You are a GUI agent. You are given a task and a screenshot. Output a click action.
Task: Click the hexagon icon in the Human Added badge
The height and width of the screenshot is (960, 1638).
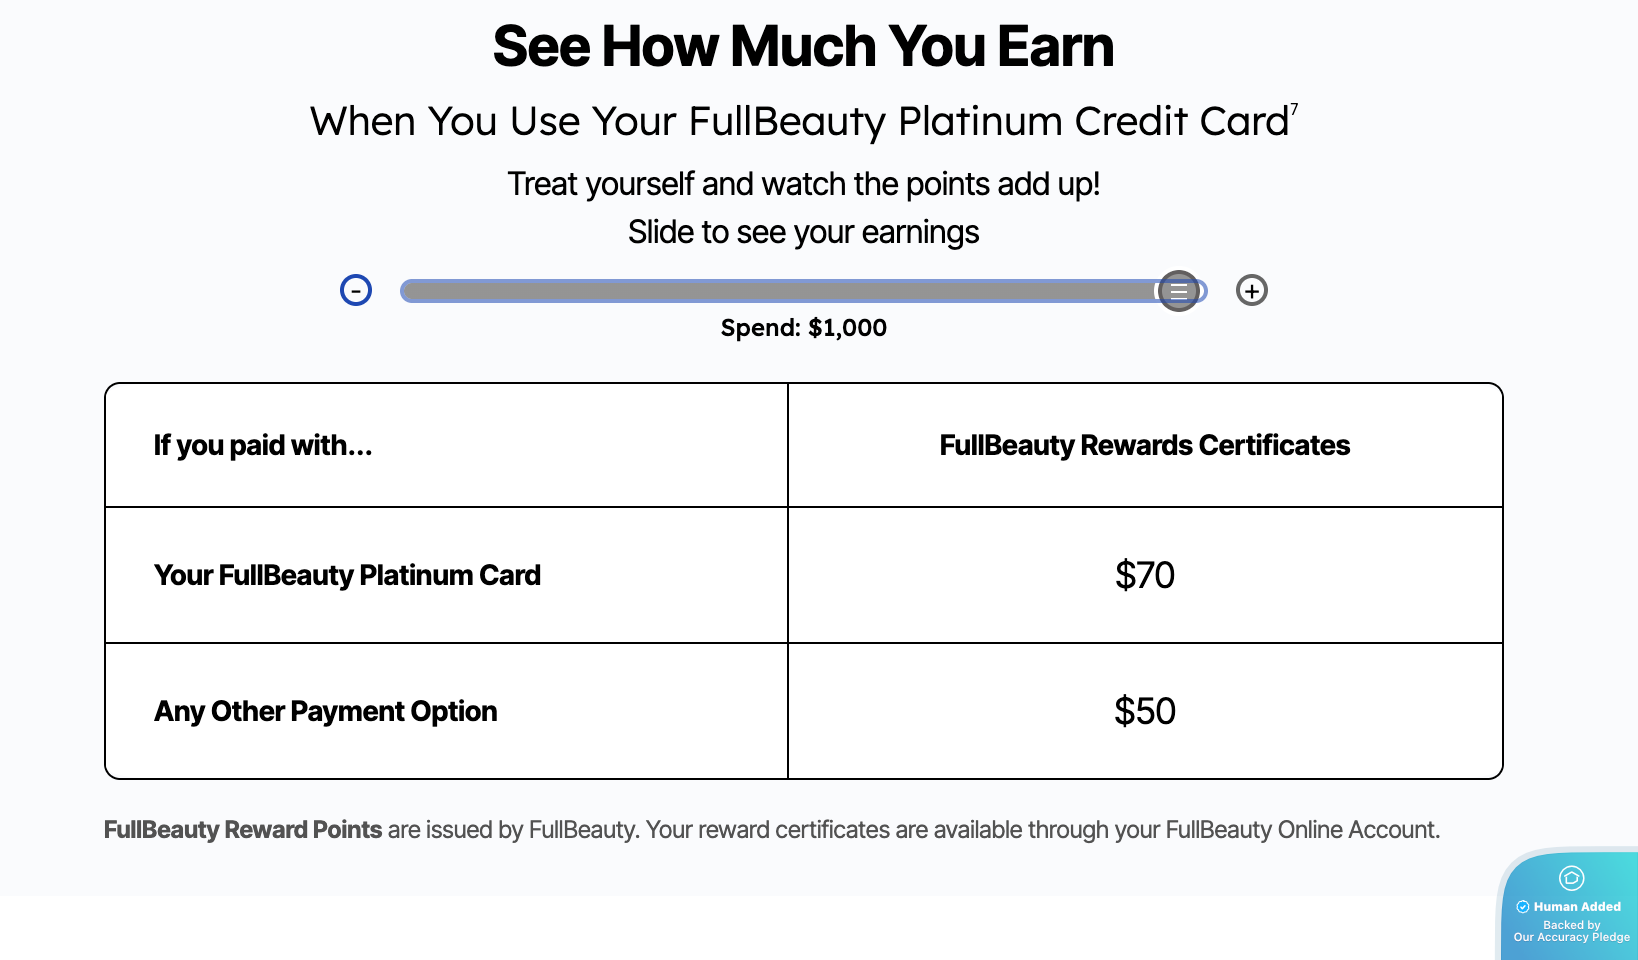pyautogui.click(x=1571, y=878)
